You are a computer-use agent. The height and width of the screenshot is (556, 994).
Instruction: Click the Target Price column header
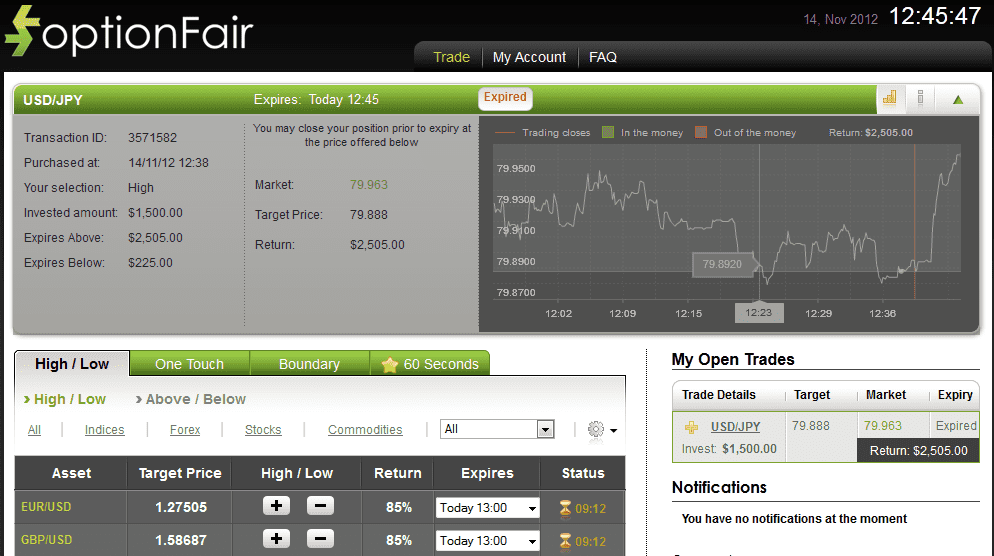tap(180, 473)
